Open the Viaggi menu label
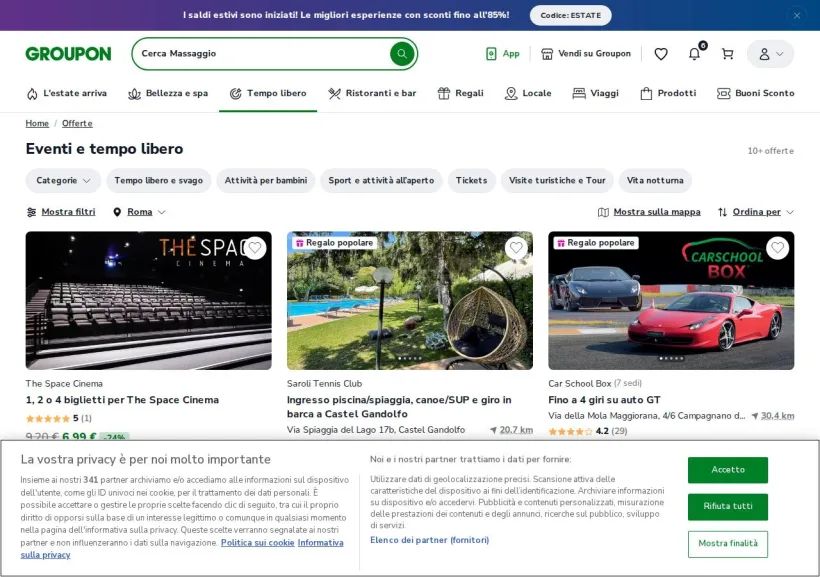The width and height of the screenshot is (820, 577). click(604, 93)
